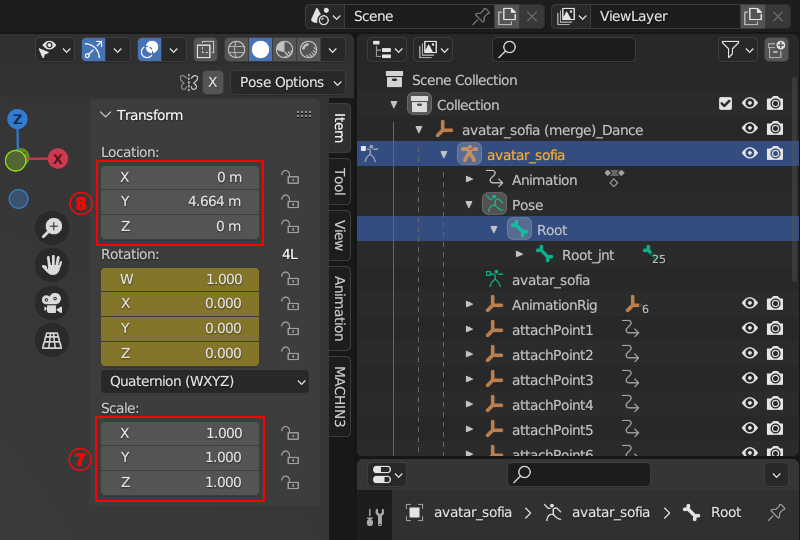Toggle the camera view icon
800x540 pixels.
(51, 303)
